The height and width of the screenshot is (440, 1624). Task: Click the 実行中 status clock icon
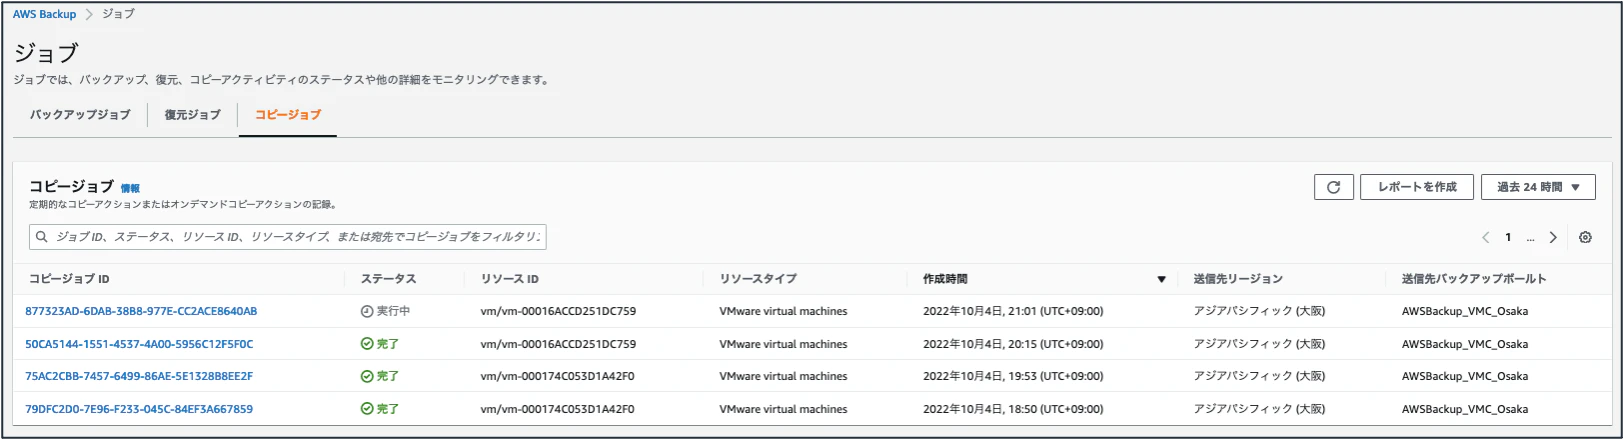[x=367, y=311]
